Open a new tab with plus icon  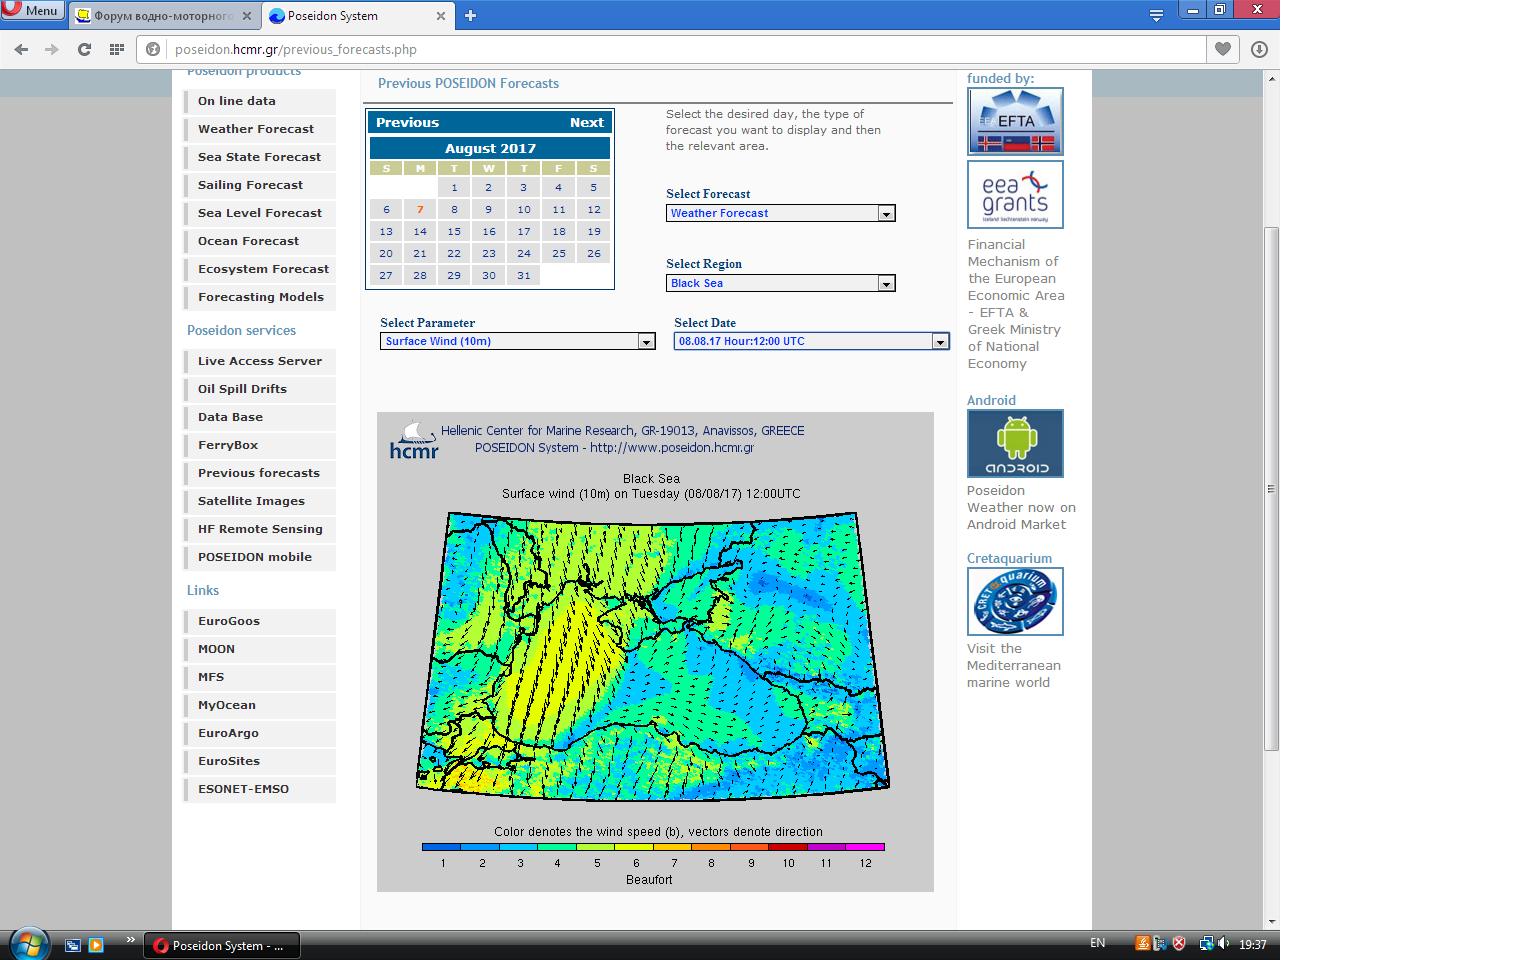click(470, 15)
